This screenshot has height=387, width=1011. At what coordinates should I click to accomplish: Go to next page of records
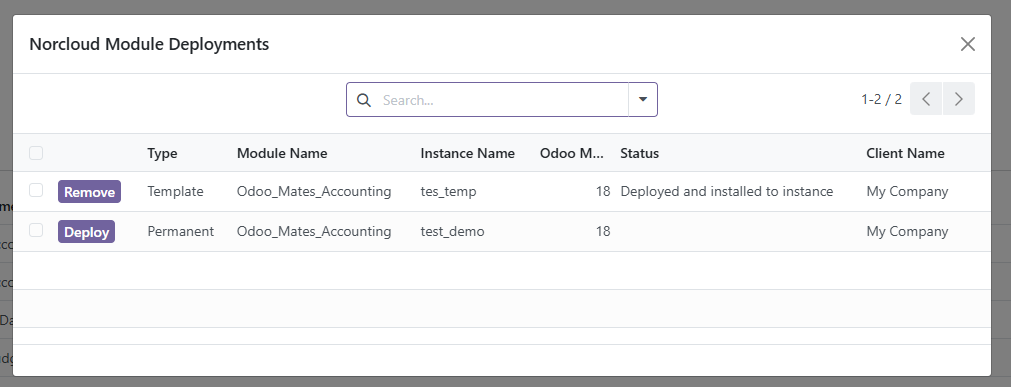click(x=959, y=99)
